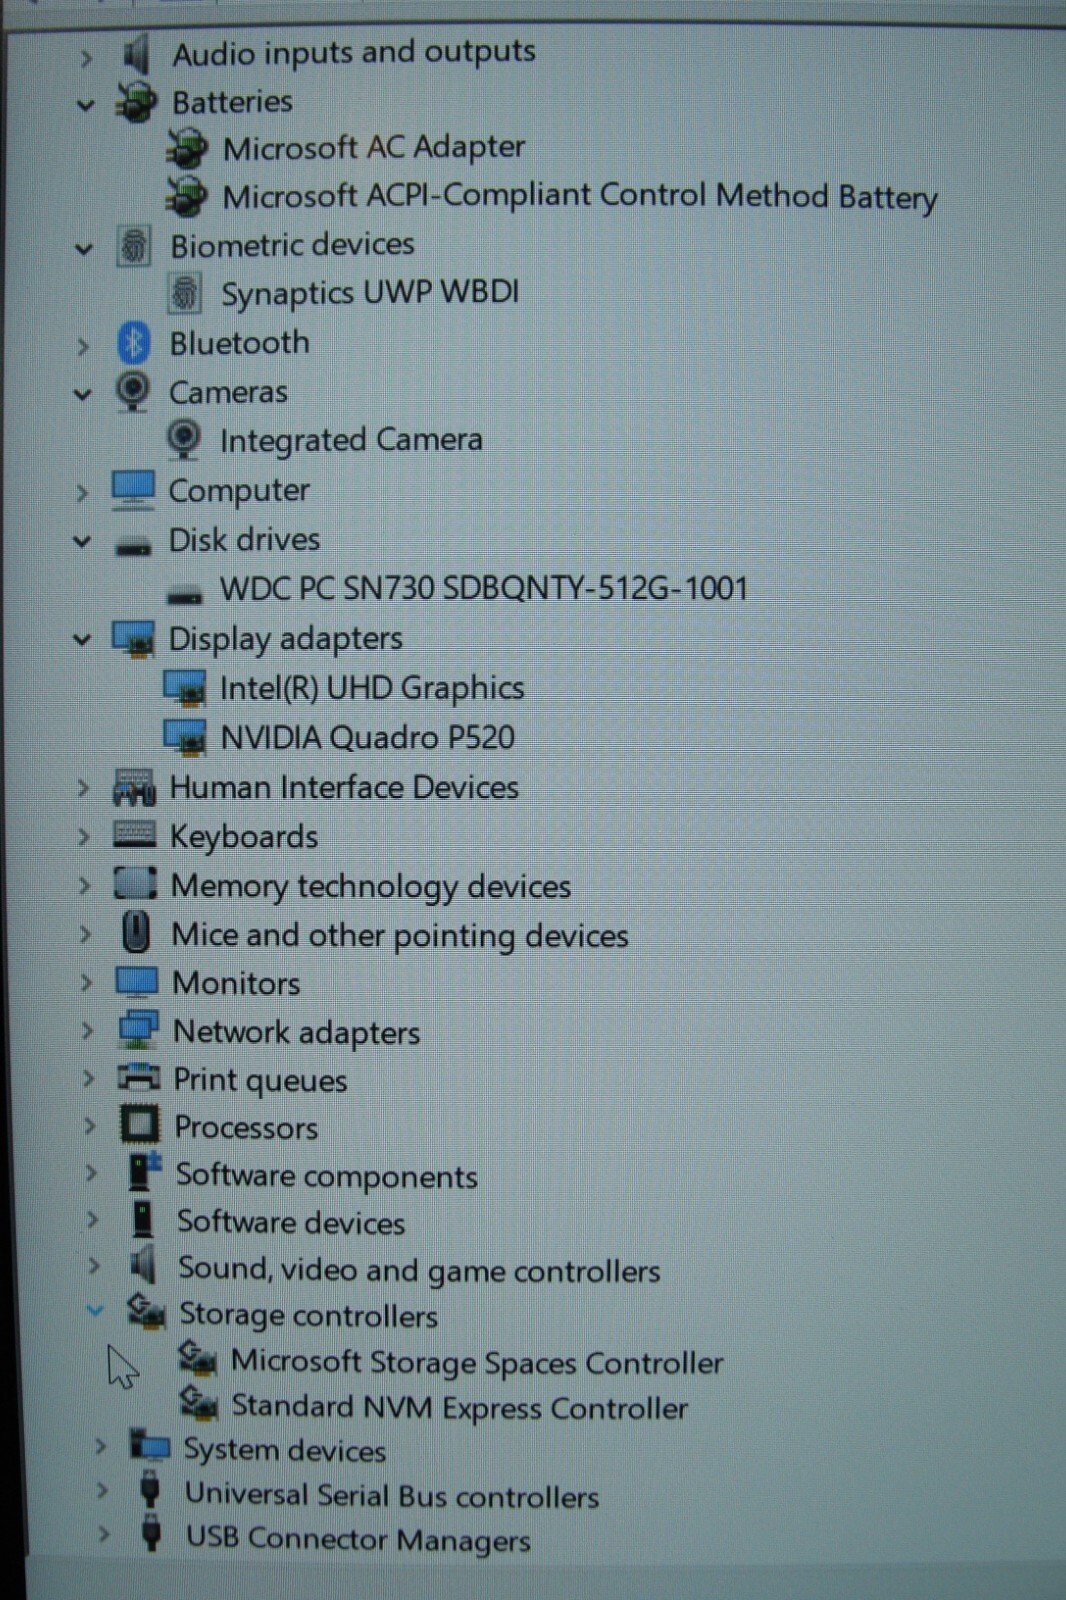Select the Synaptics UWP WBDI entry
1066x1600 pixels.
[x=370, y=293]
